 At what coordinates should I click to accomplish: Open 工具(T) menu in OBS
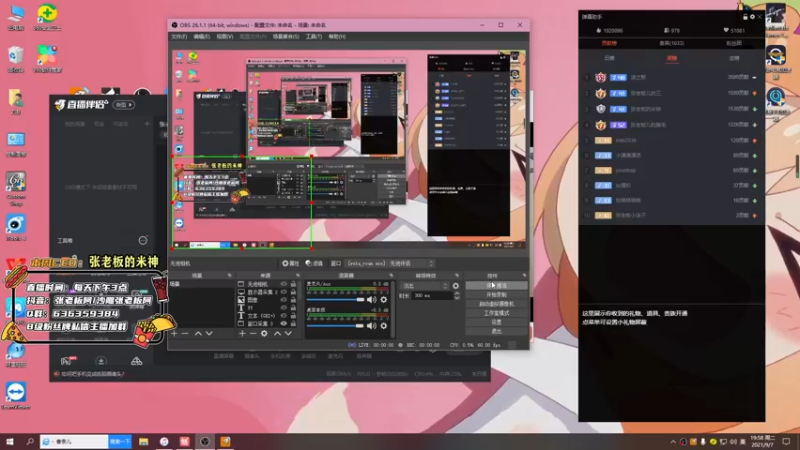pos(314,37)
